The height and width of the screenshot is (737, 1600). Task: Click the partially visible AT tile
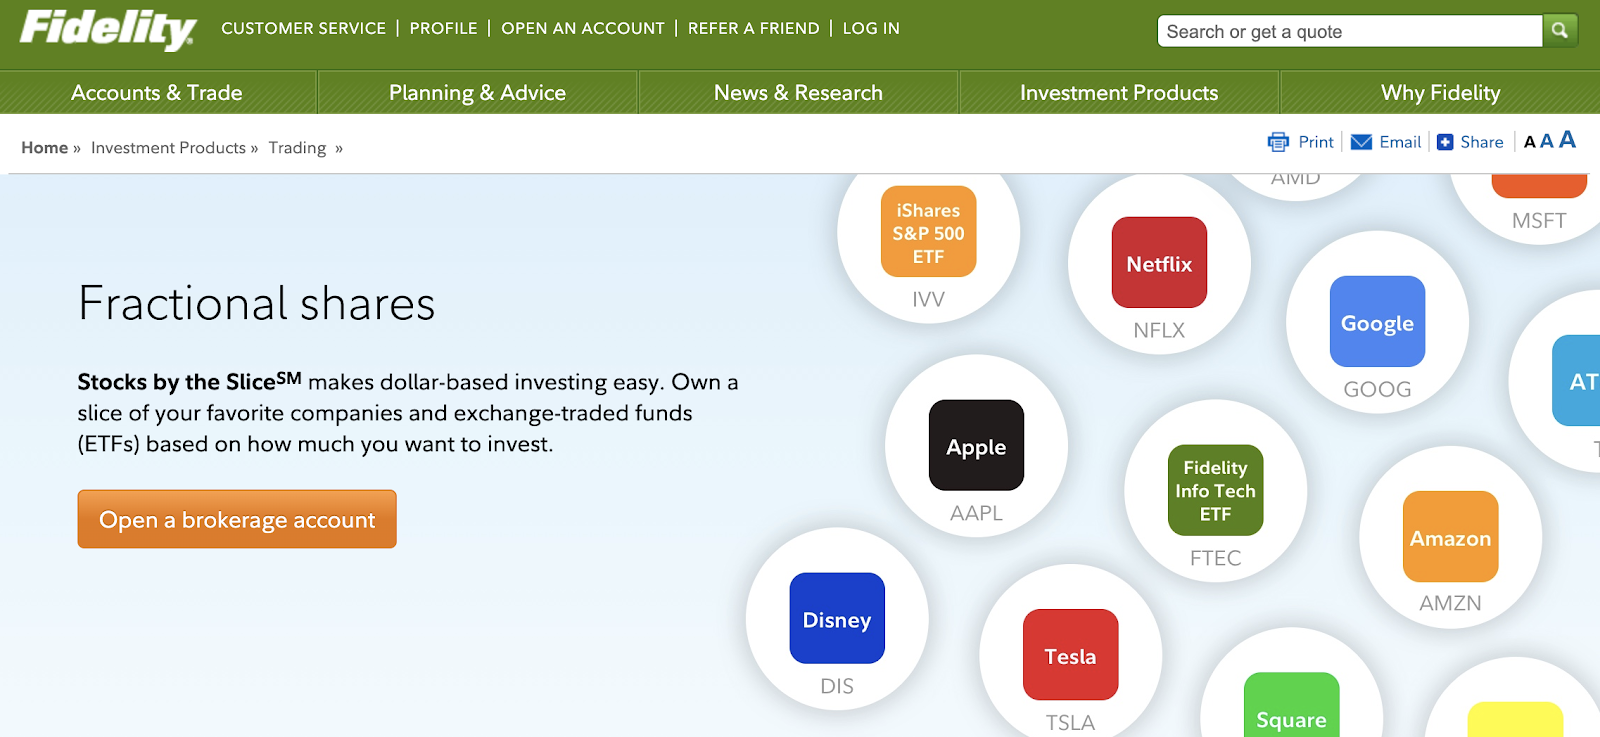pos(1577,380)
